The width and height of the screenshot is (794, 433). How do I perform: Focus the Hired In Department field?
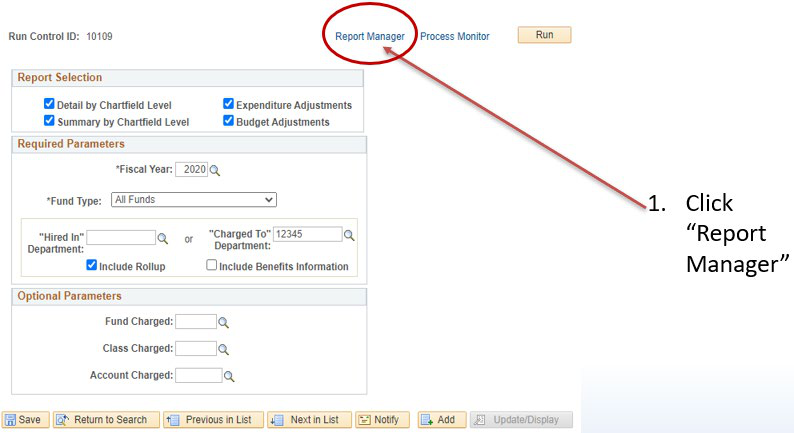coord(121,238)
